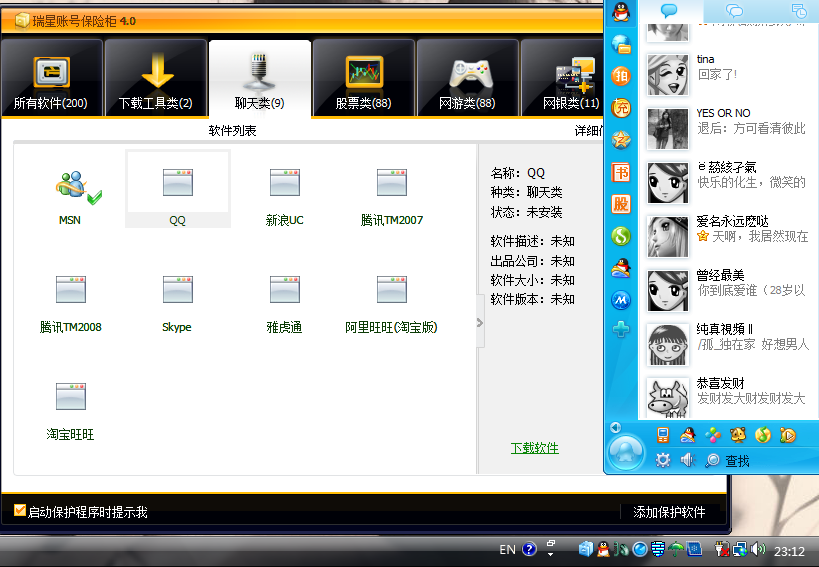This screenshot has height=567, width=819.
Task: Click the QQ main menu round button
Action: tap(626, 452)
